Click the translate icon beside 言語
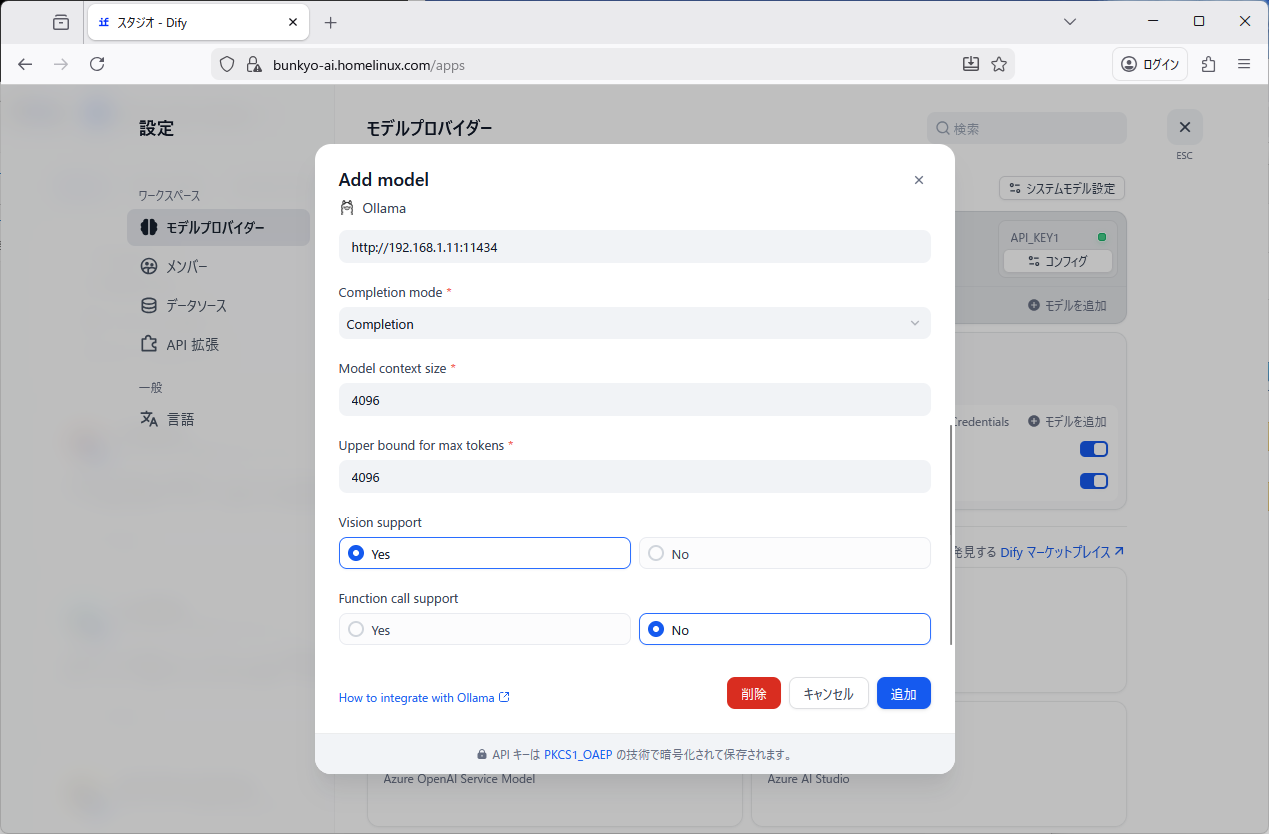 click(x=149, y=419)
